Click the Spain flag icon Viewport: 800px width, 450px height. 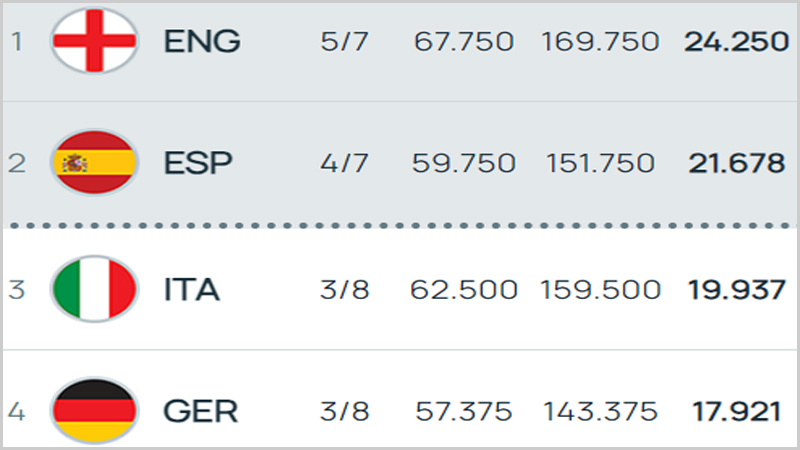[94, 163]
